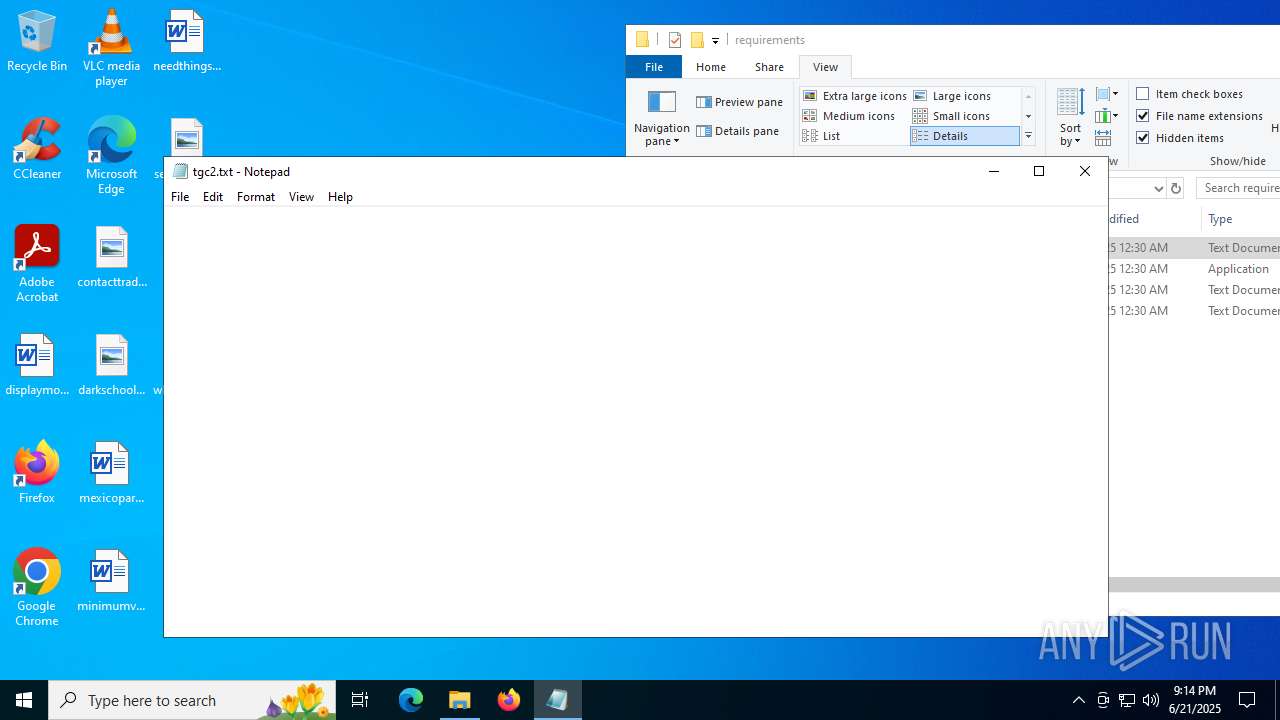Open the Help menu in Notepad
Image resolution: width=1280 pixels, height=720 pixels.
340,197
